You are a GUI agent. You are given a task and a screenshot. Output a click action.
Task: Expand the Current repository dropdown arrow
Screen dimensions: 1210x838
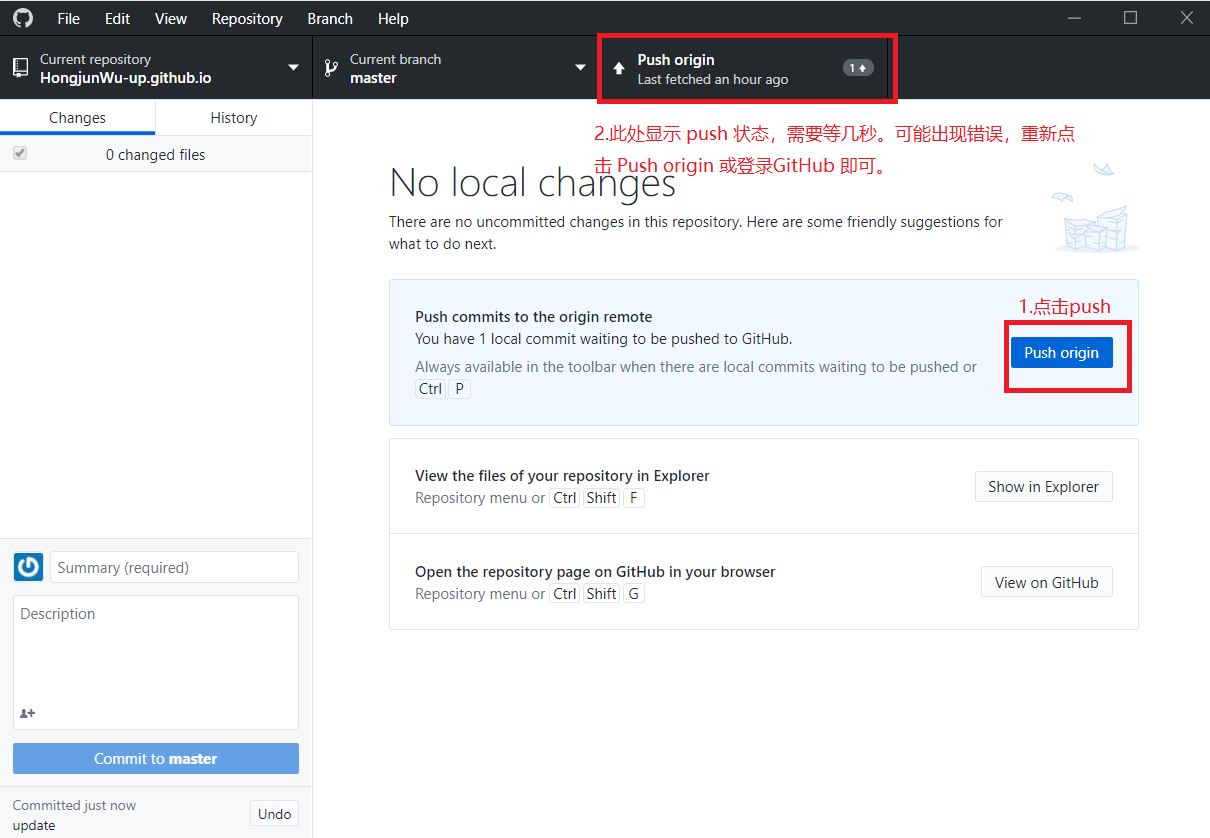point(293,68)
